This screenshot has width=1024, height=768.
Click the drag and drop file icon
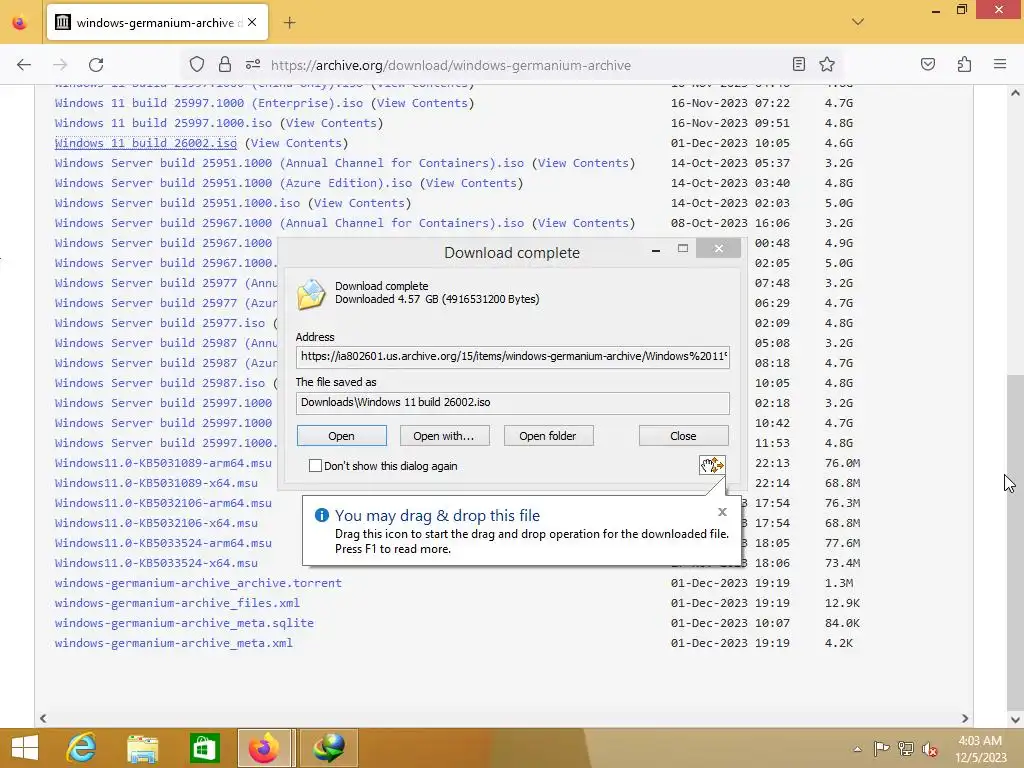(x=712, y=465)
